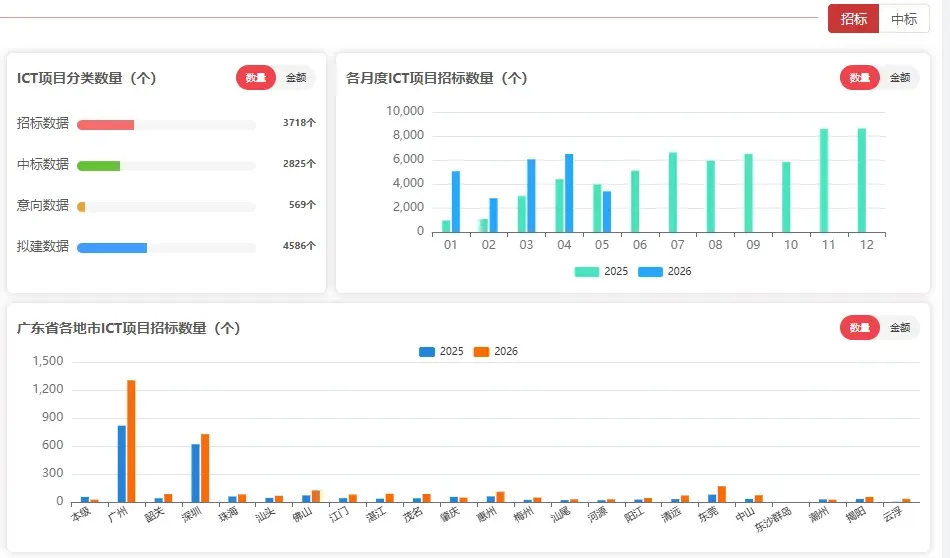Viewport: 950px width, 558px height.
Task: Click the blue 2025 bar for 深圳
Action: click(196, 473)
